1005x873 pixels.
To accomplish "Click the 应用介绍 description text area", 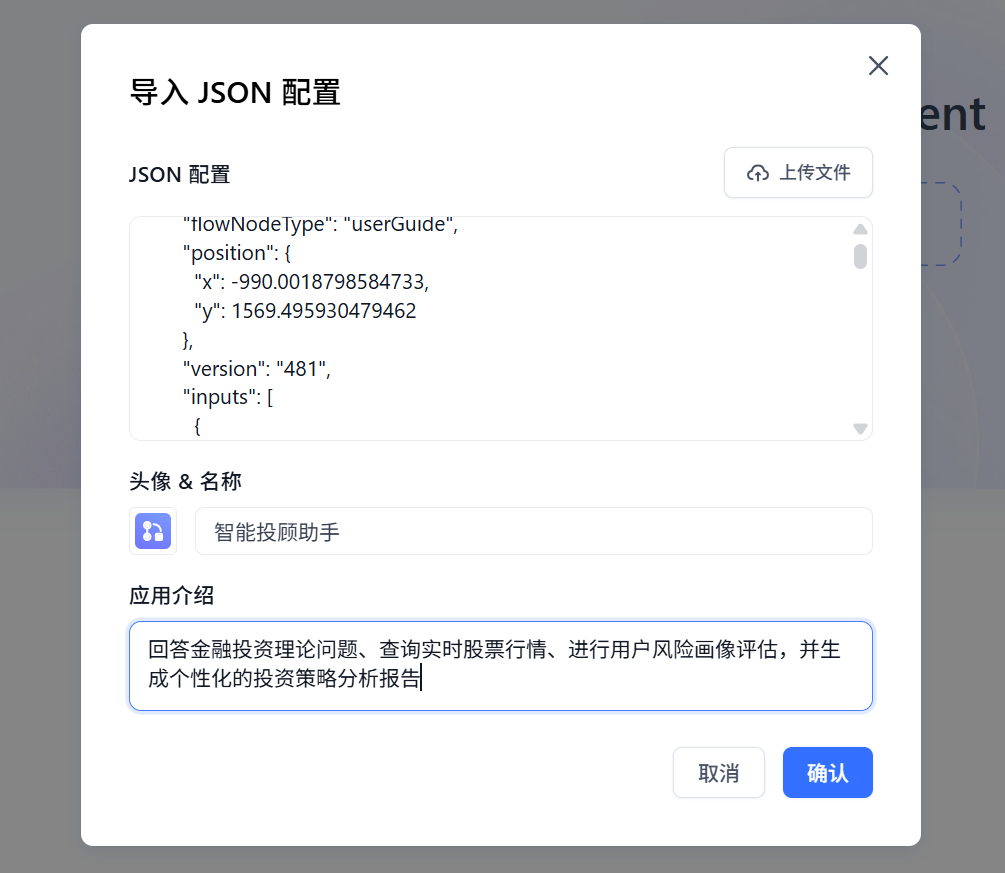I will (501, 665).
